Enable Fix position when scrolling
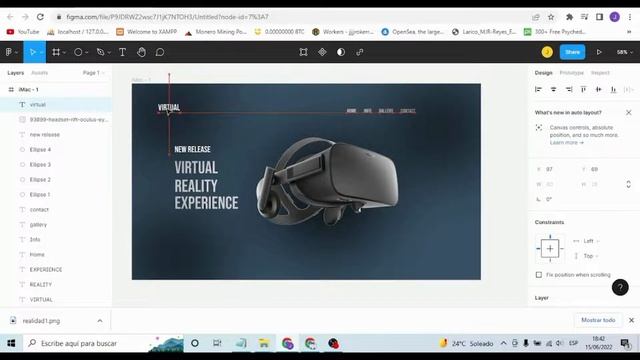The height and width of the screenshot is (360, 640). tap(539, 275)
